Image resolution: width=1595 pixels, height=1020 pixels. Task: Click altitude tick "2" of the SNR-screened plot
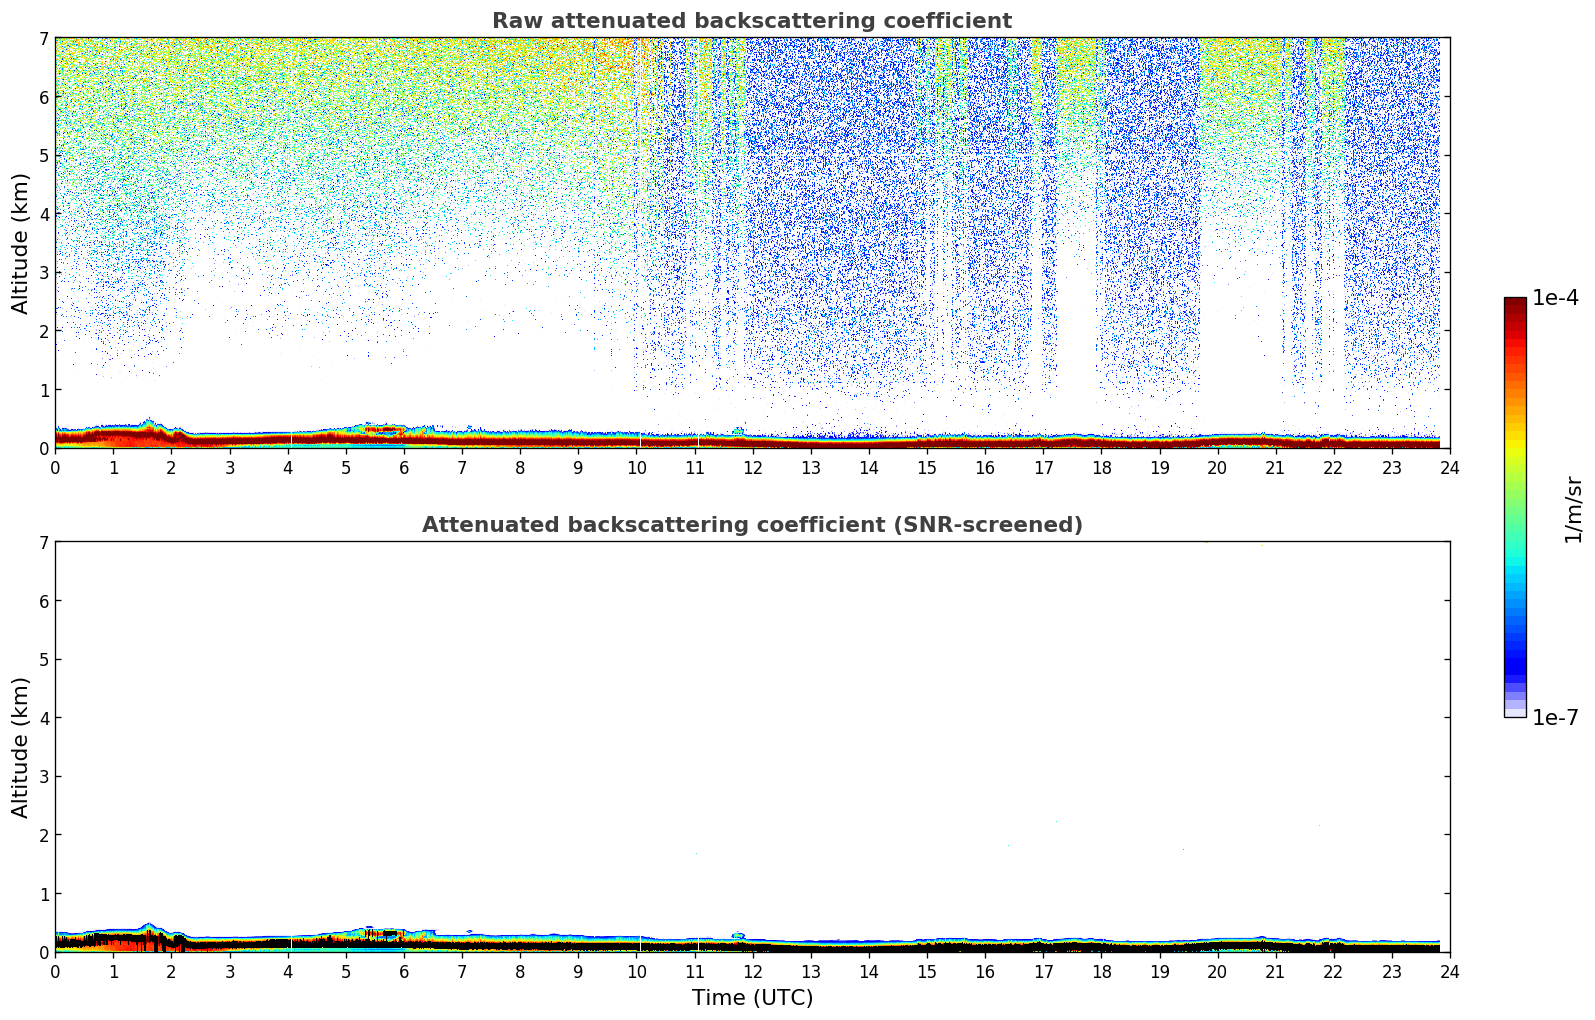[x=43, y=835]
